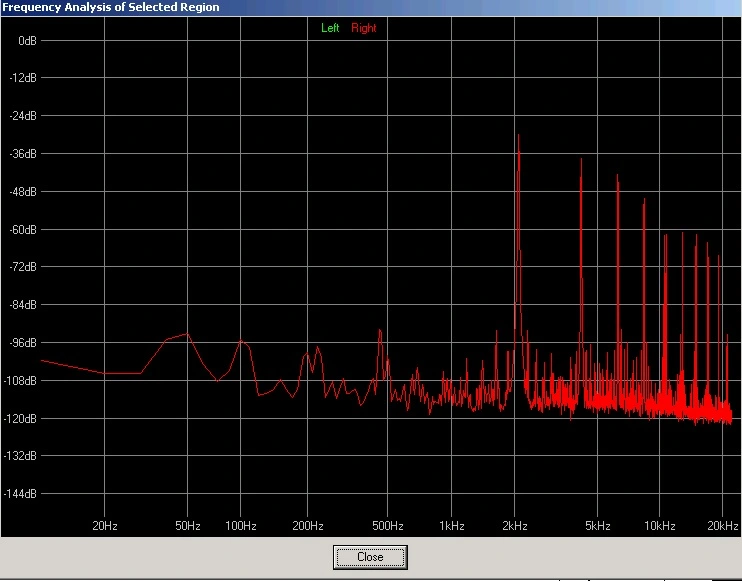Click the 10kHz frequency label
Screen dimensions: 742x581
coord(660,526)
